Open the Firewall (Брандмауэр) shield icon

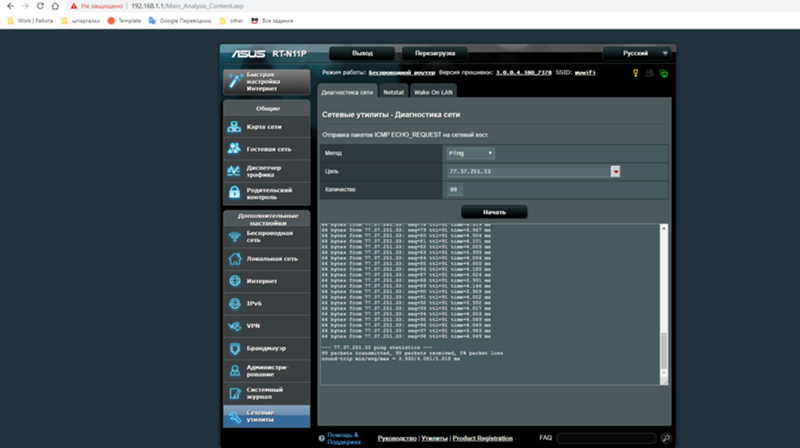(235, 348)
